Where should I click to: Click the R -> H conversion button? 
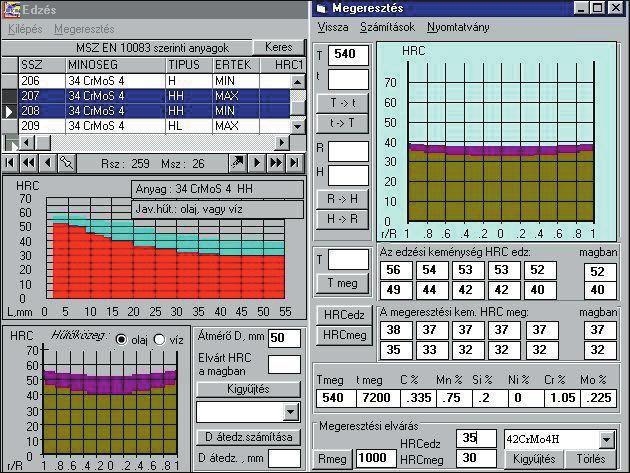[x=342, y=199]
